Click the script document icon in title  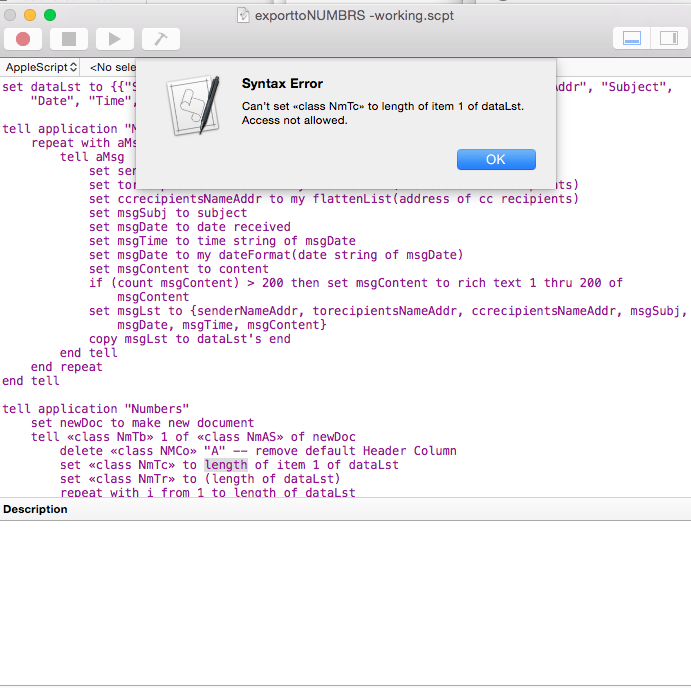click(243, 15)
